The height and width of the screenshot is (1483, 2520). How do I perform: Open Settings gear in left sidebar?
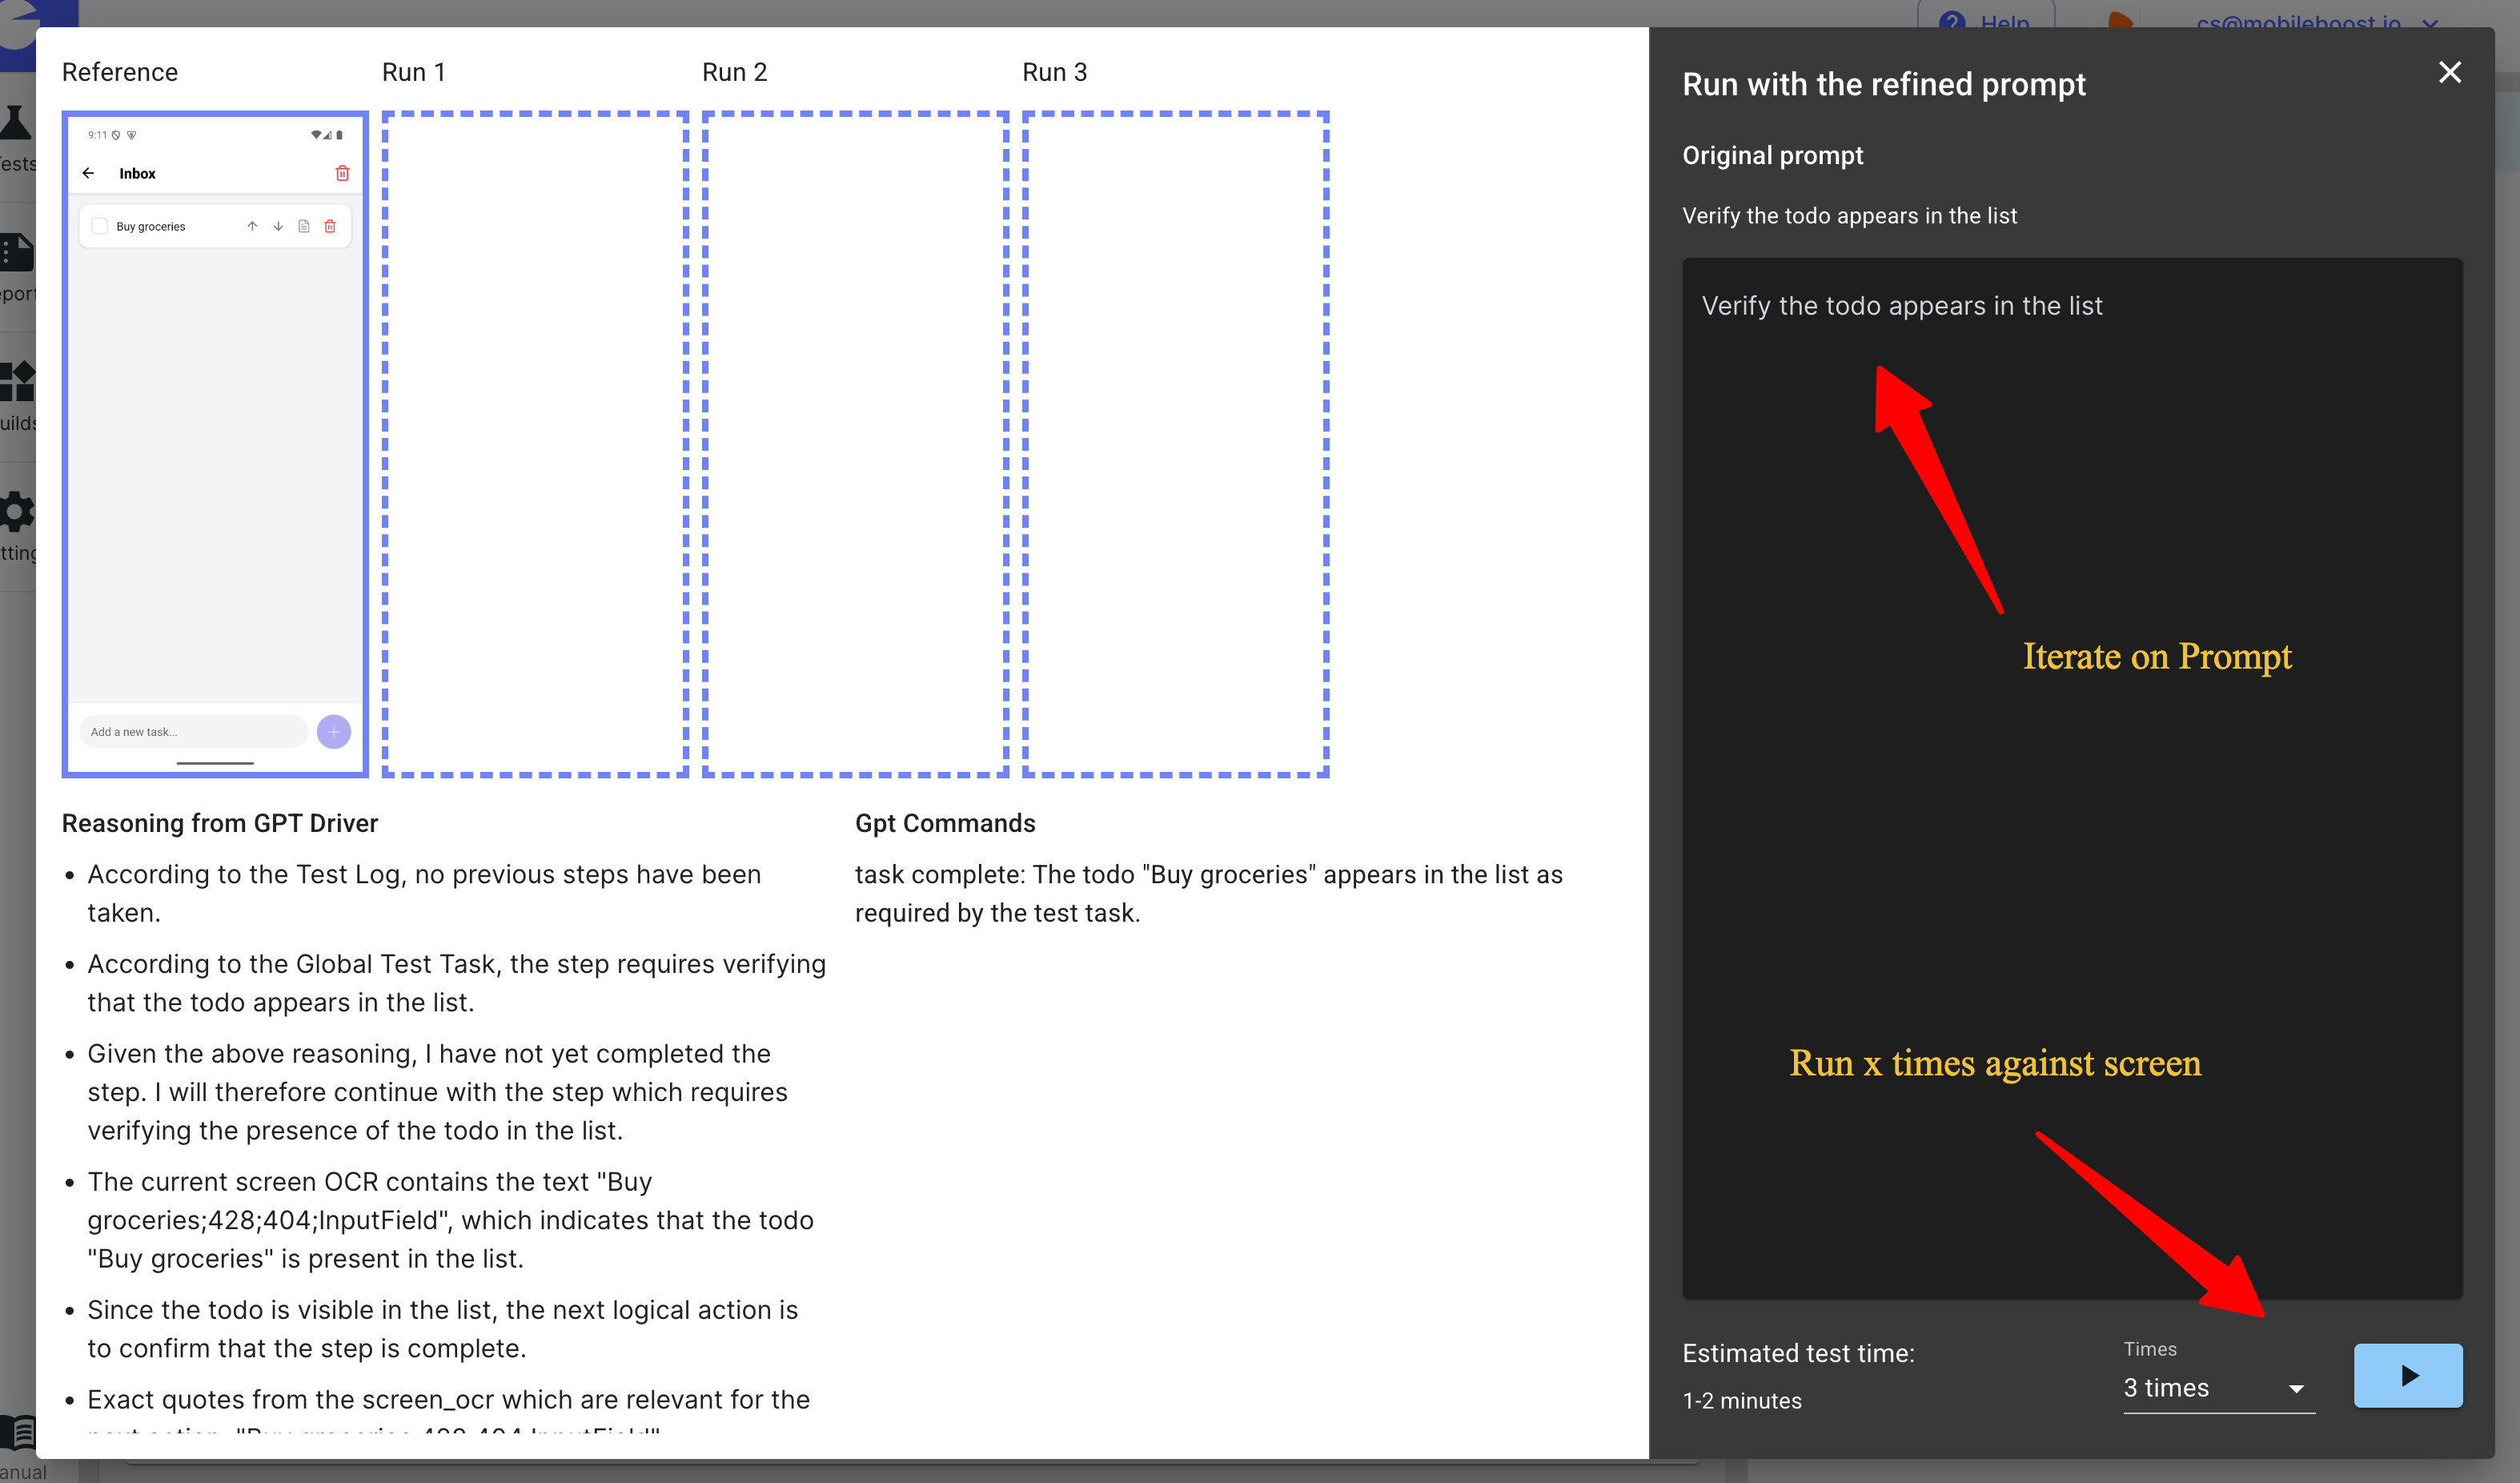(x=17, y=513)
